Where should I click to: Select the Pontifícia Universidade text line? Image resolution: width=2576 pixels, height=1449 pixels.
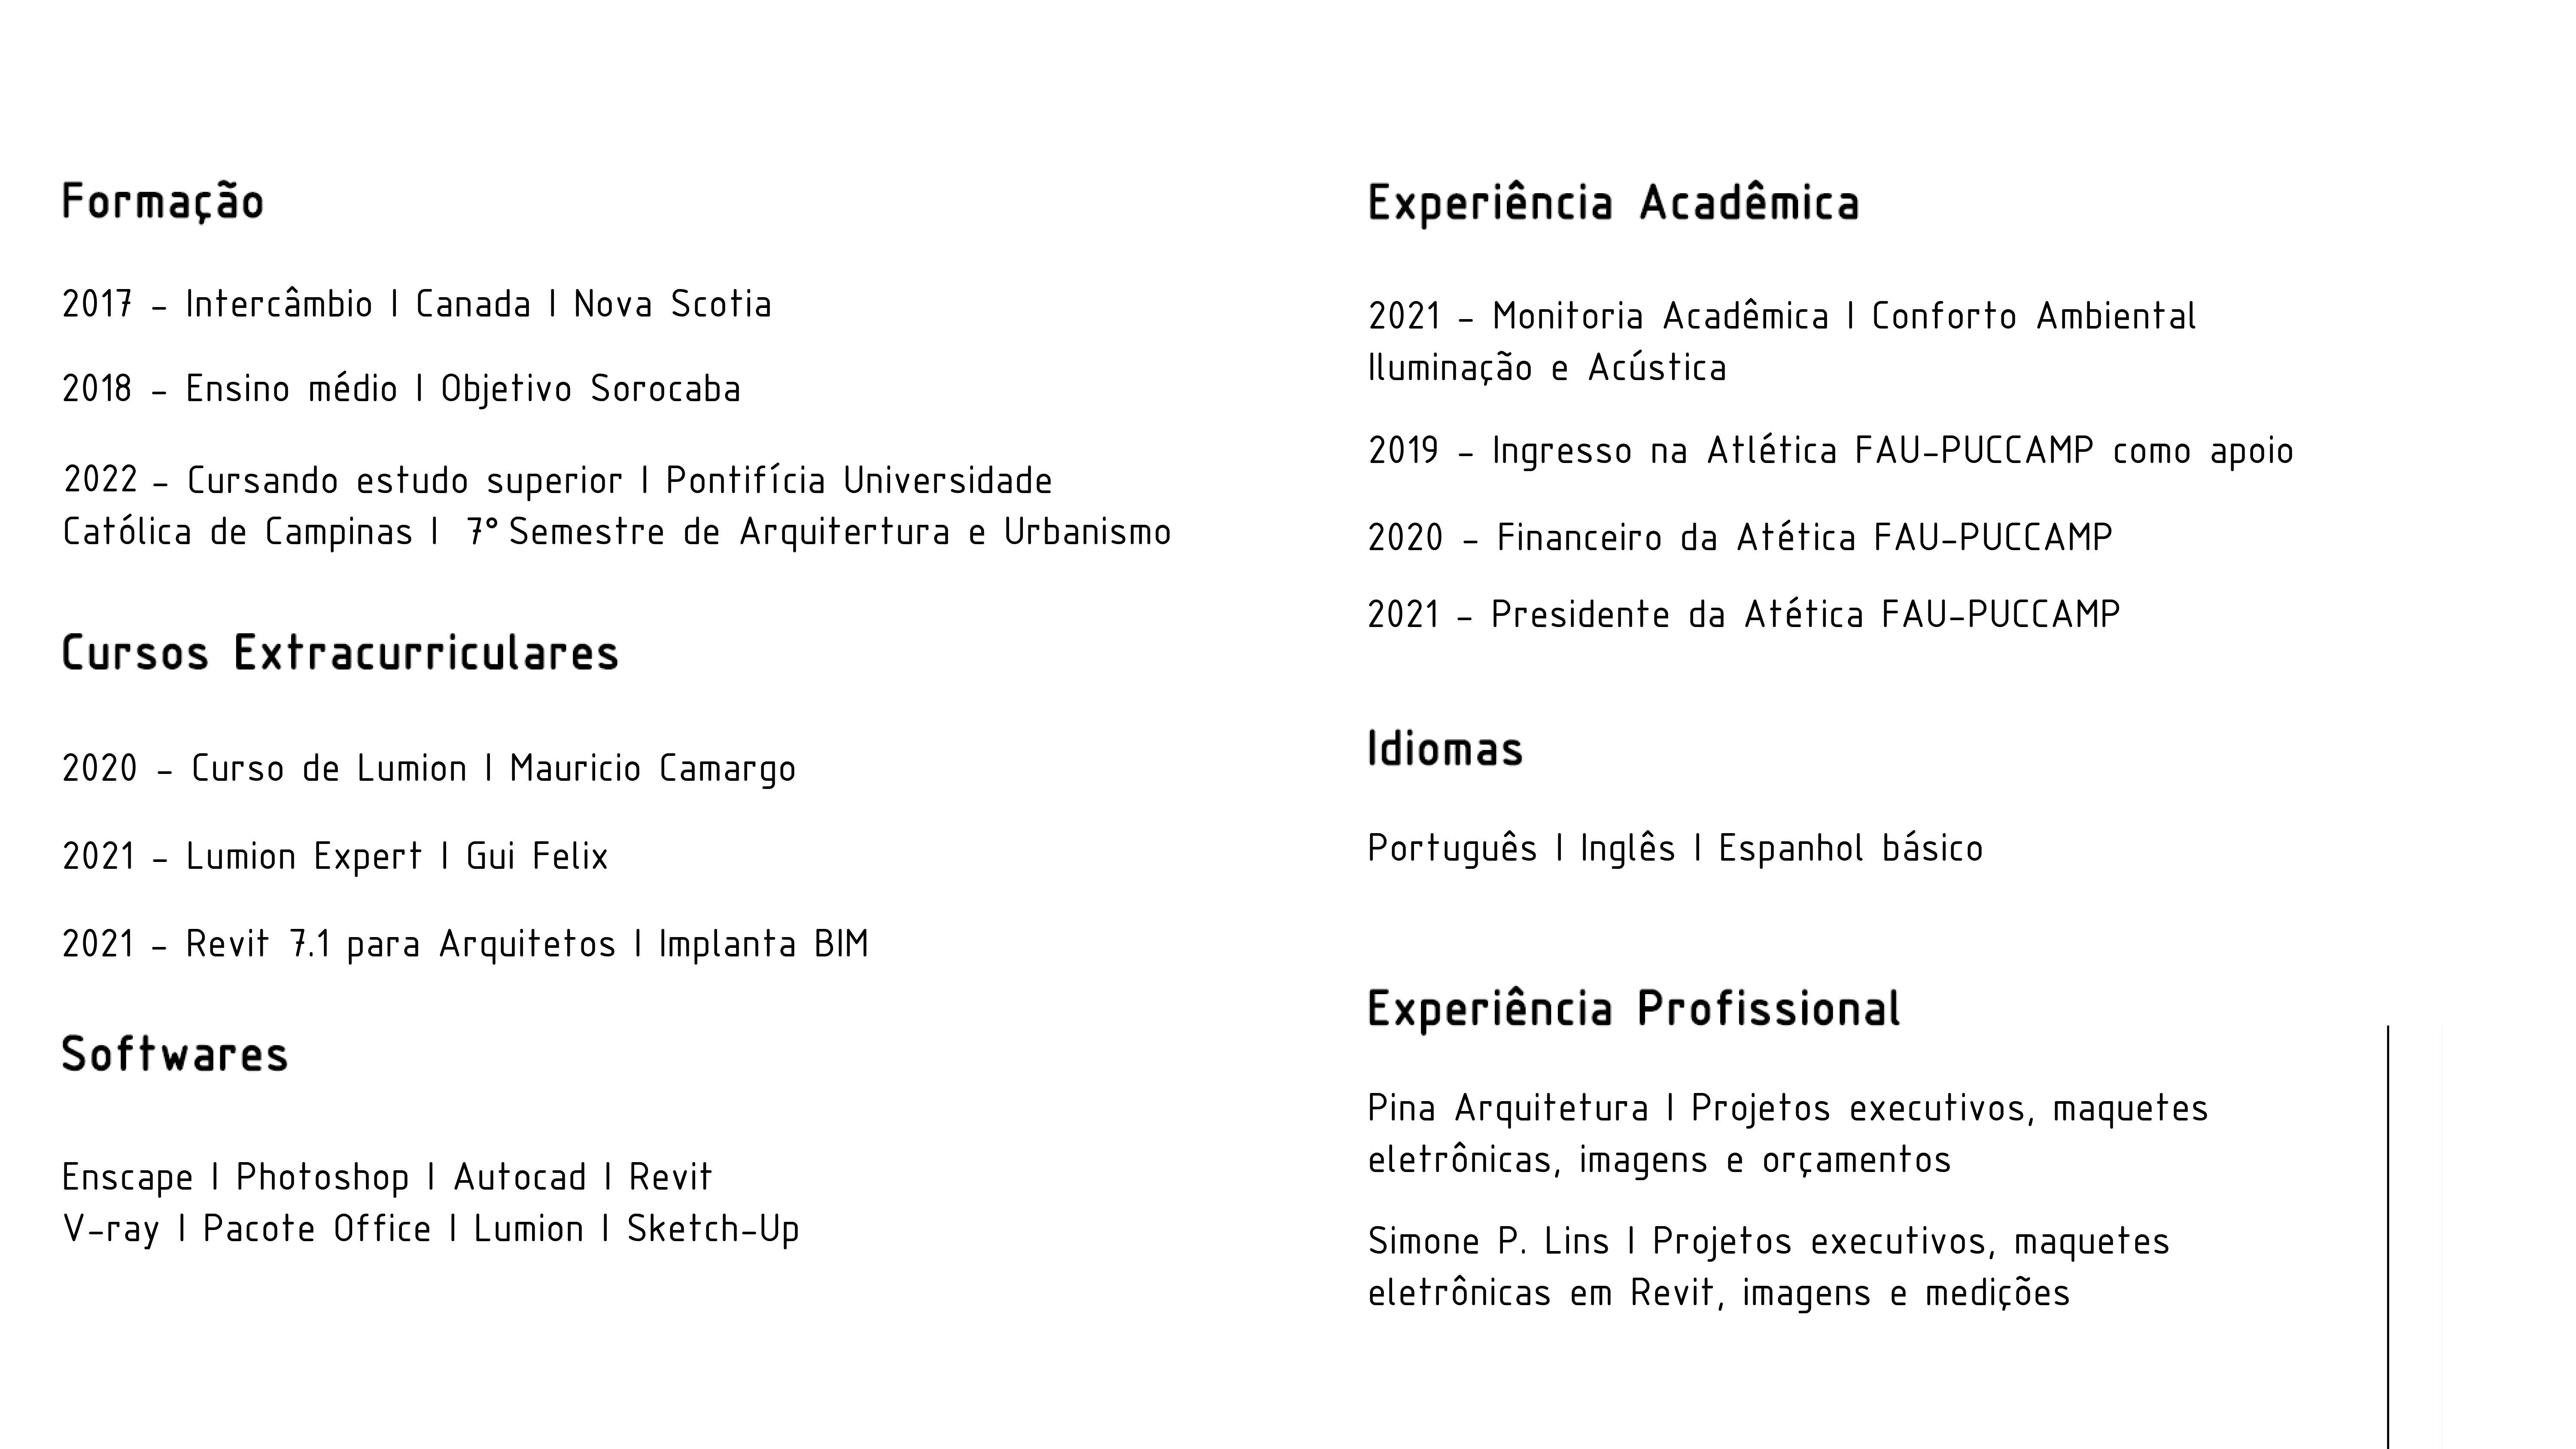(x=558, y=481)
